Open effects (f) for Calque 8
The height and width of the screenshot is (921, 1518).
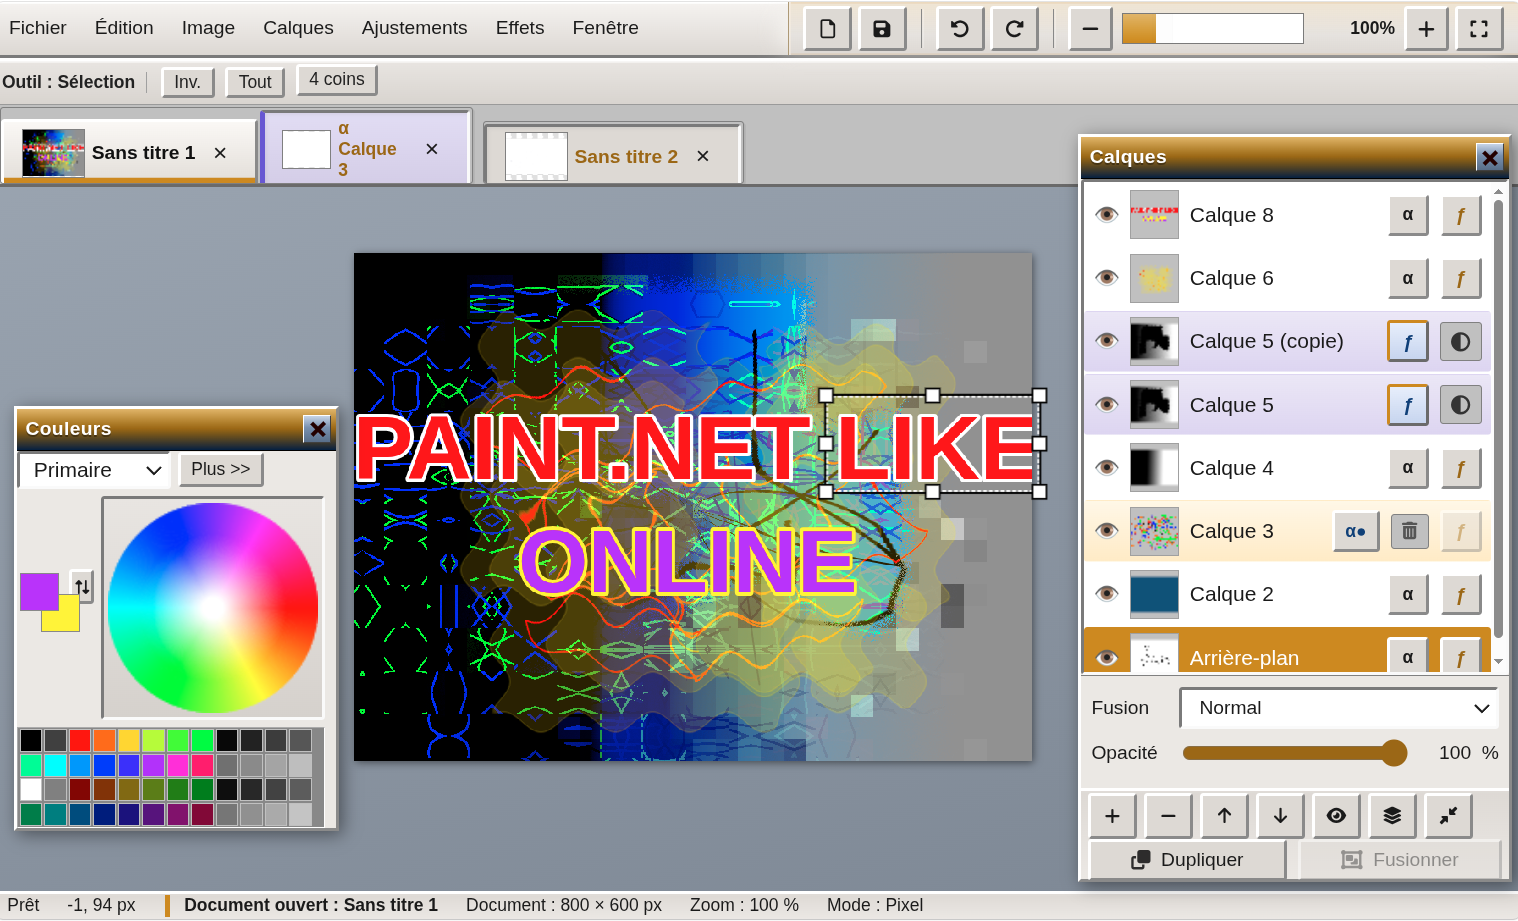tap(1461, 215)
